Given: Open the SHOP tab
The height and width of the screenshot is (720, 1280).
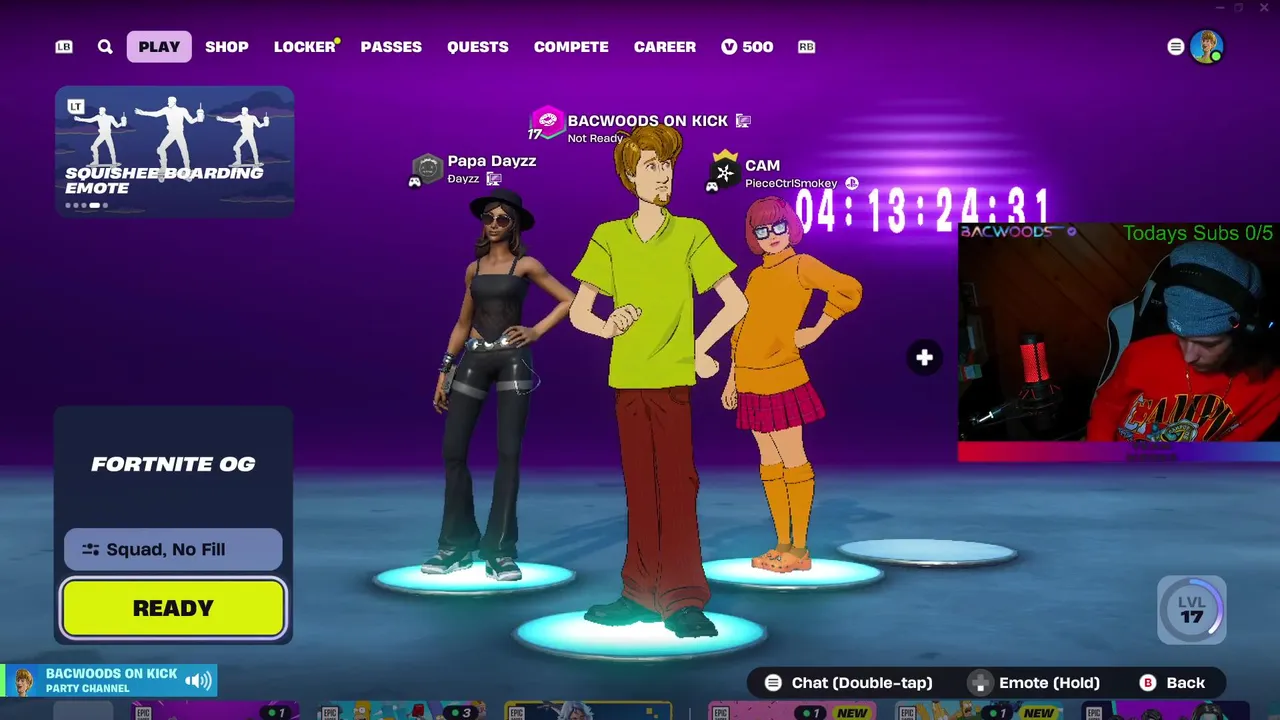Looking at the screenshot, I should click(x=227, y=47).
